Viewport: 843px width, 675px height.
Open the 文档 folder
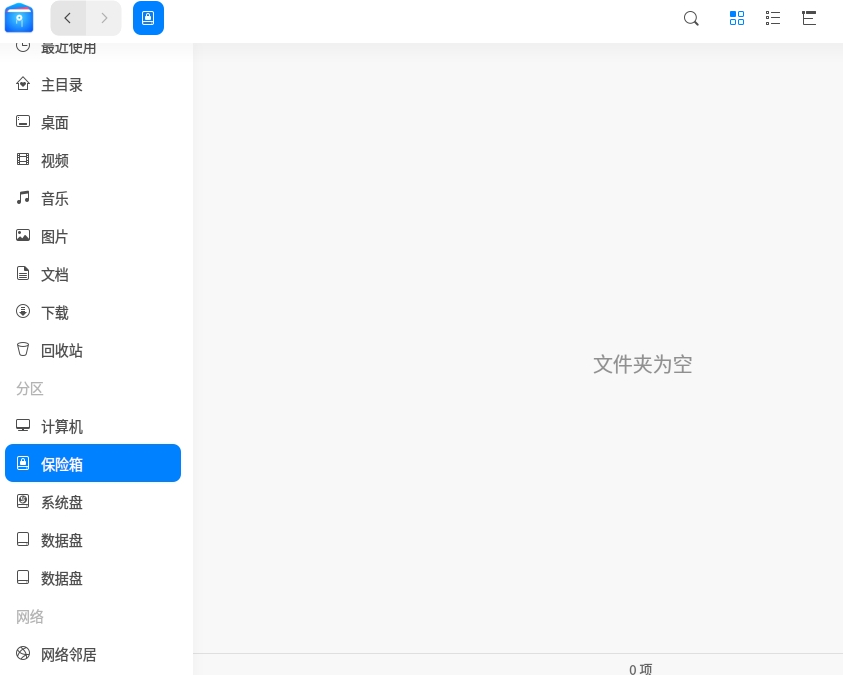click(x=93, y=275)
